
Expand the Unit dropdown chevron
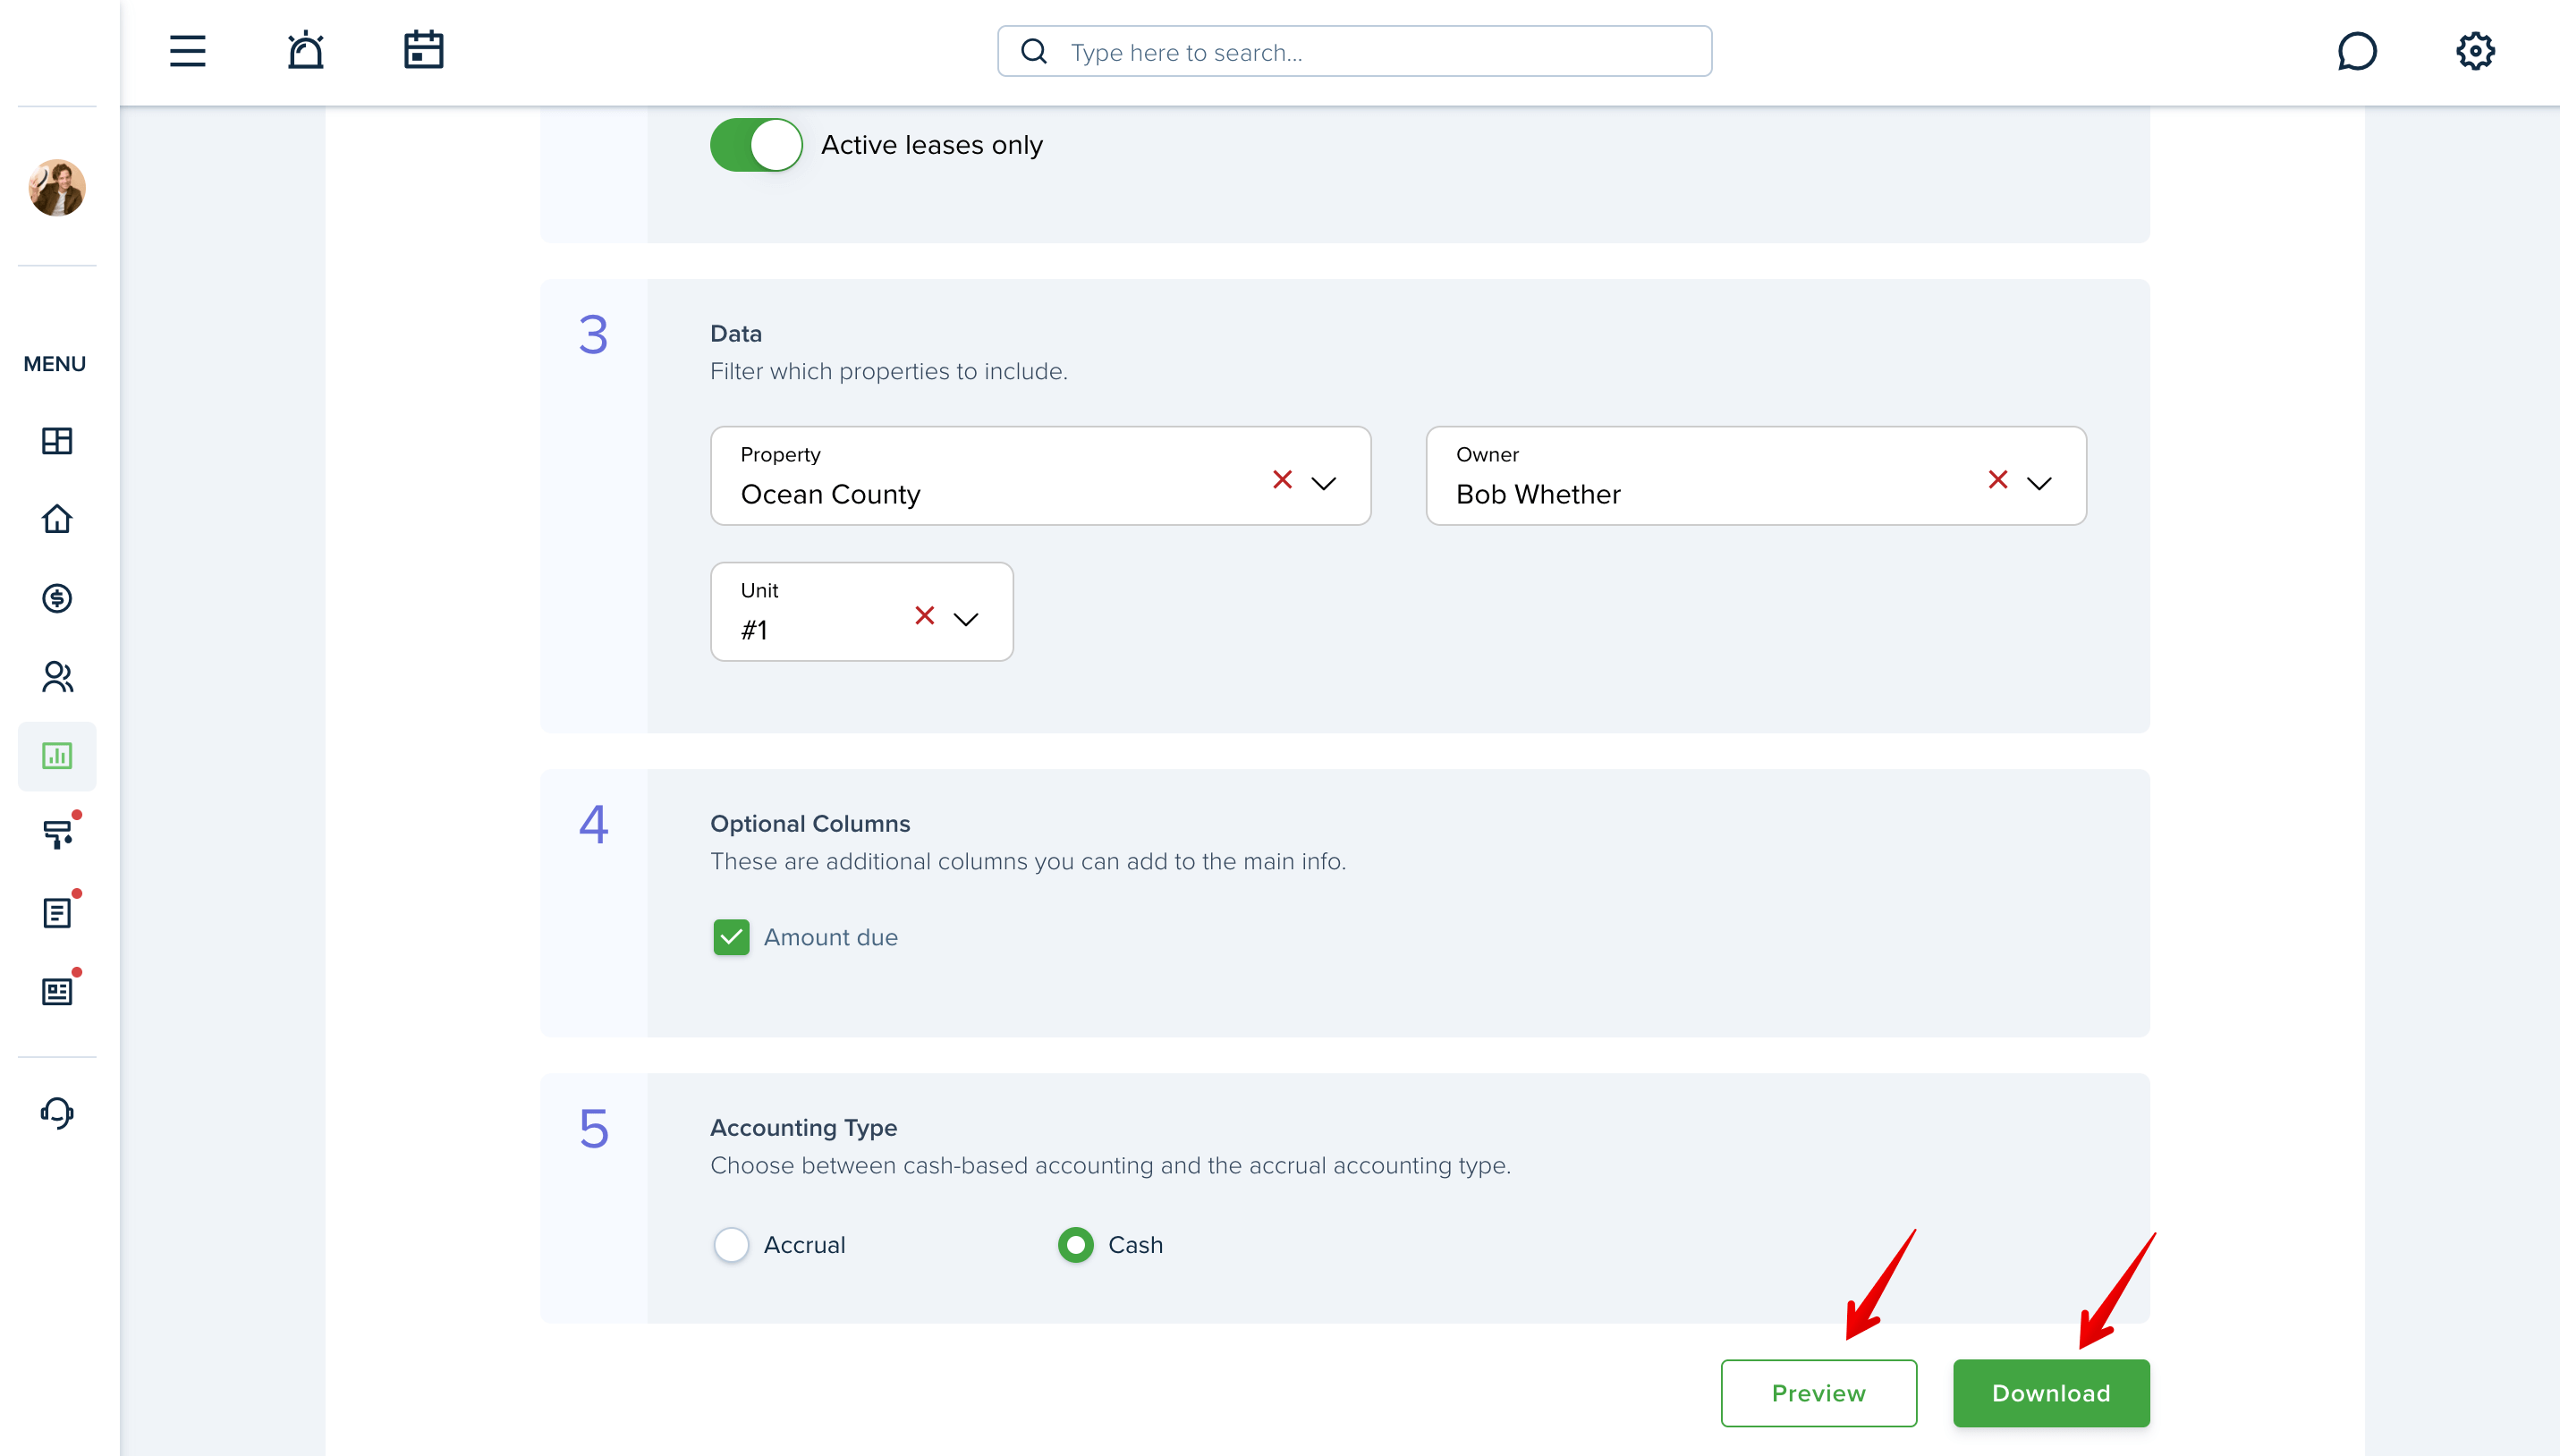click(966, 619)
